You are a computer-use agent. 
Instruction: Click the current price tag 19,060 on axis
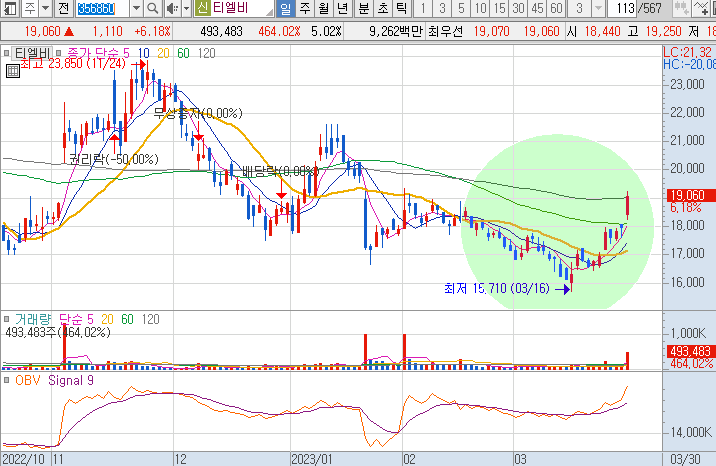690,195
